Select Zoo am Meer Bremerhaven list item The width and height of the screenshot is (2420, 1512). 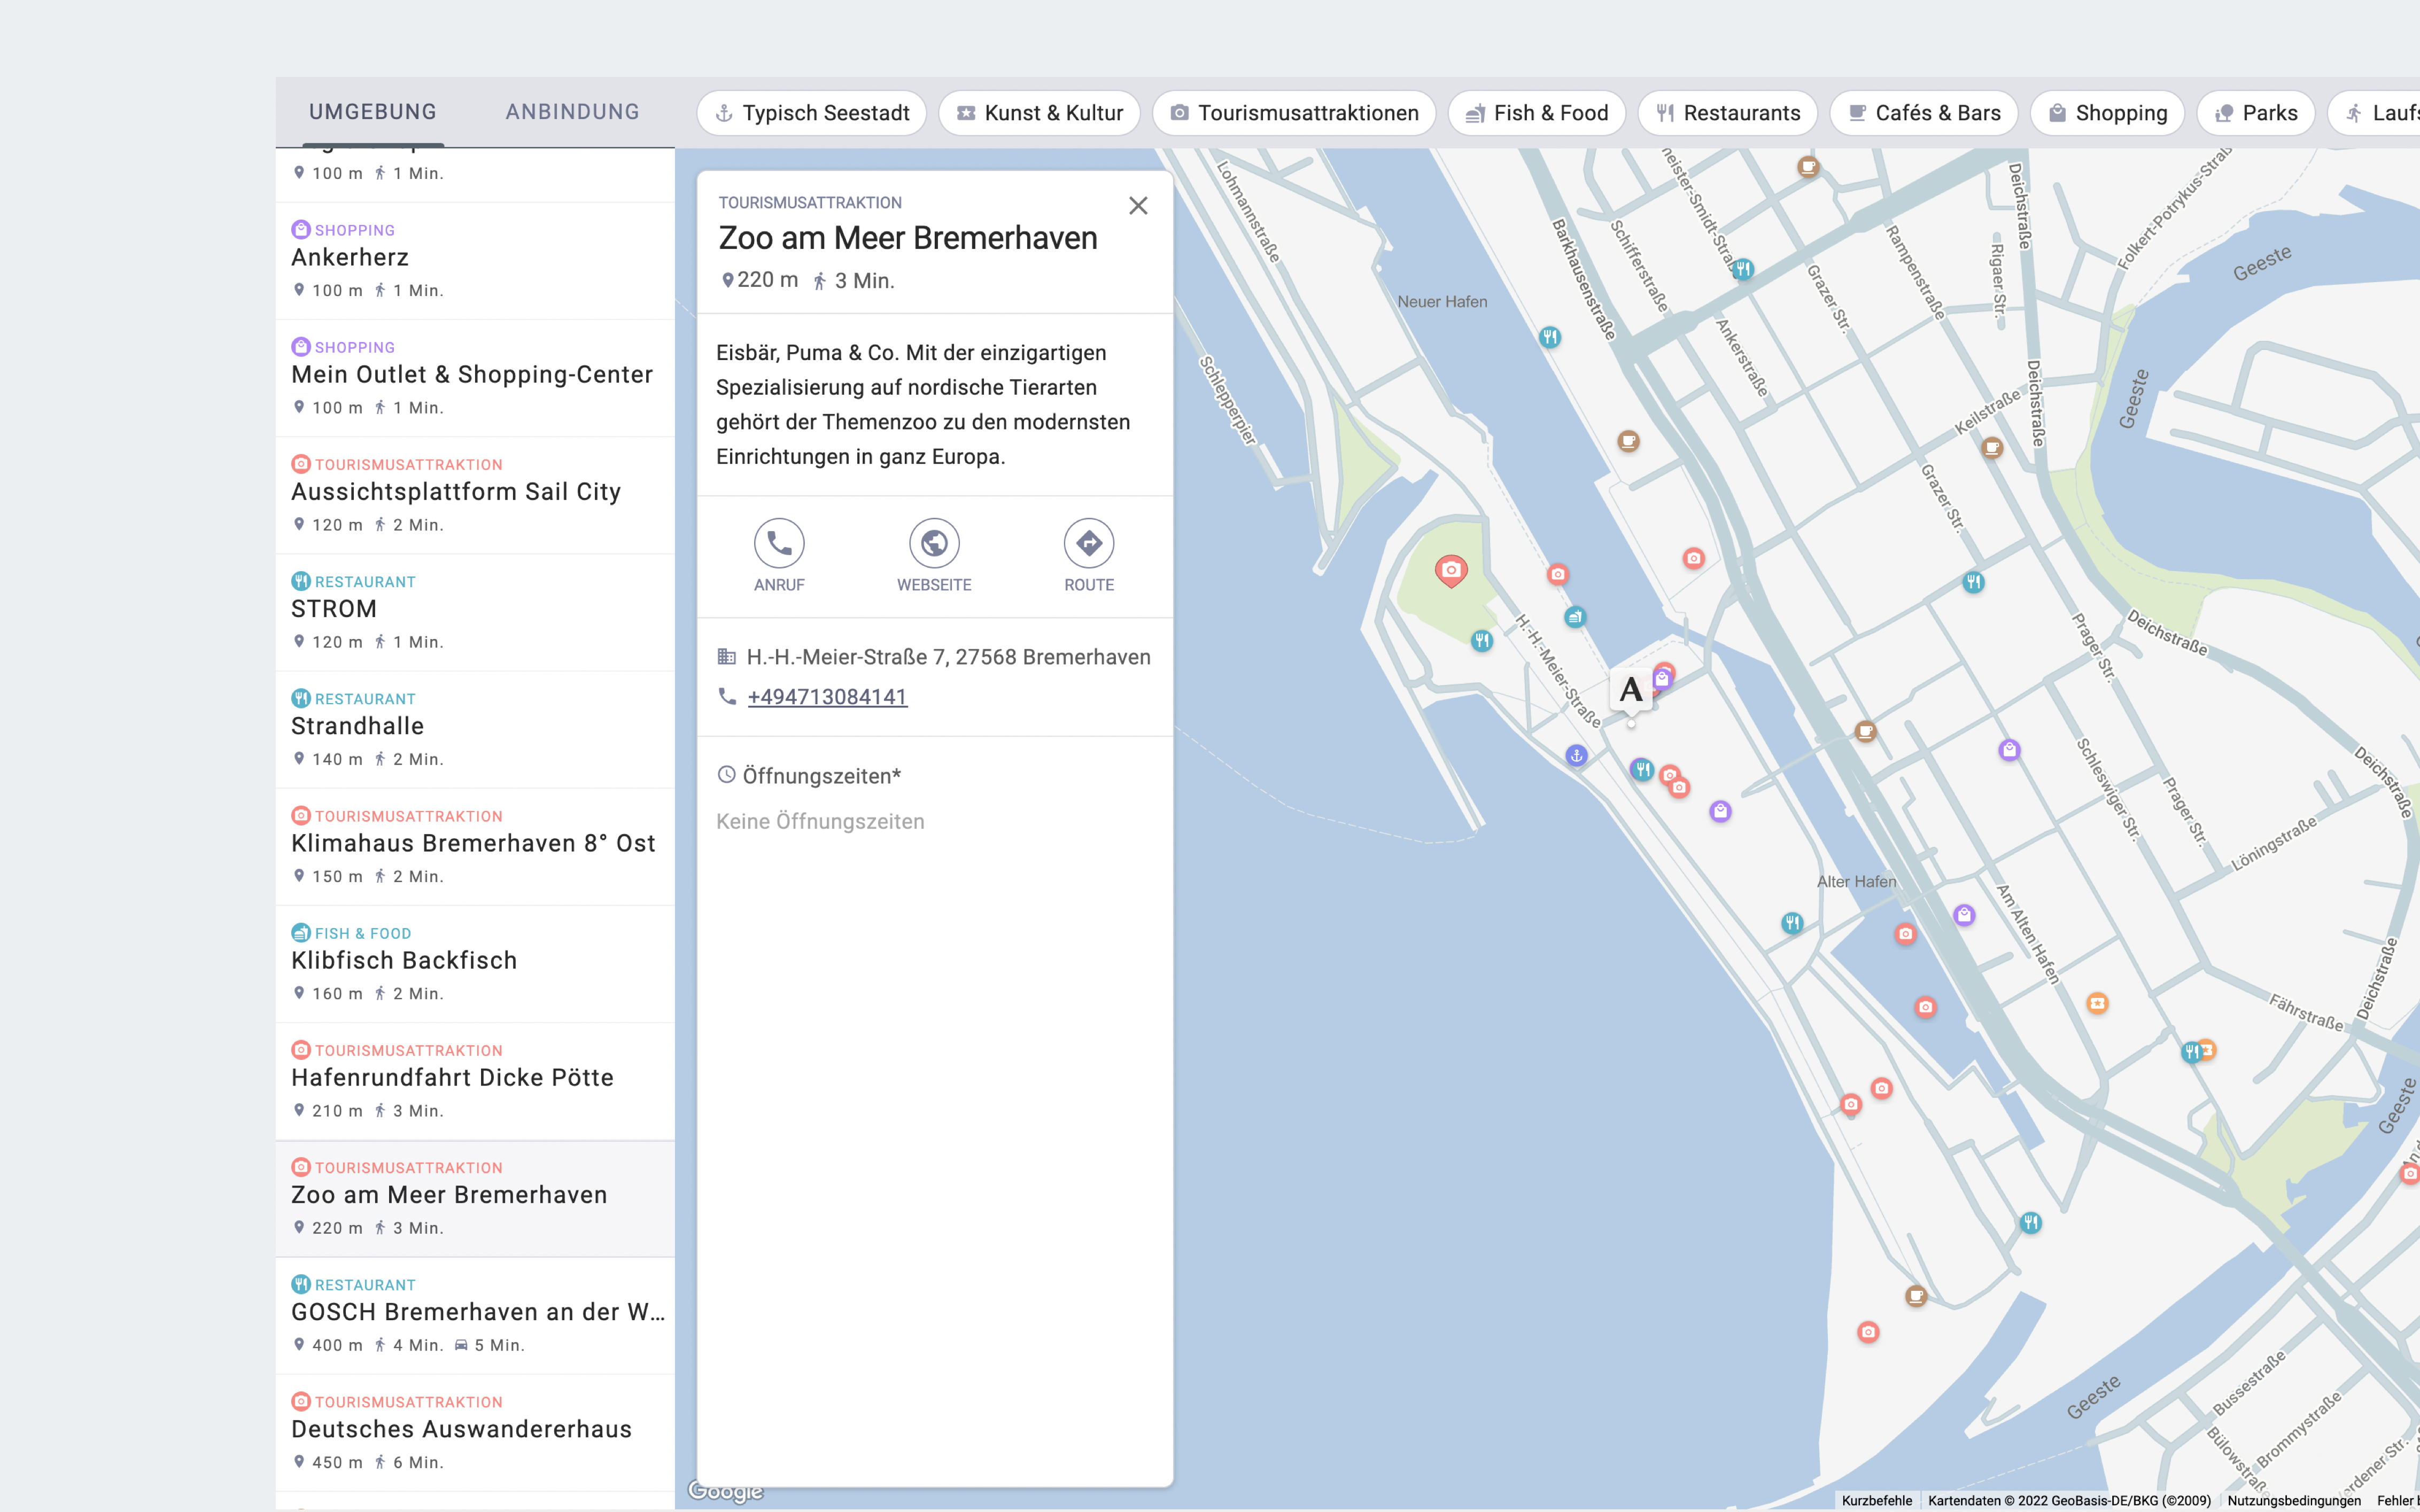(x=475, y=1198)
